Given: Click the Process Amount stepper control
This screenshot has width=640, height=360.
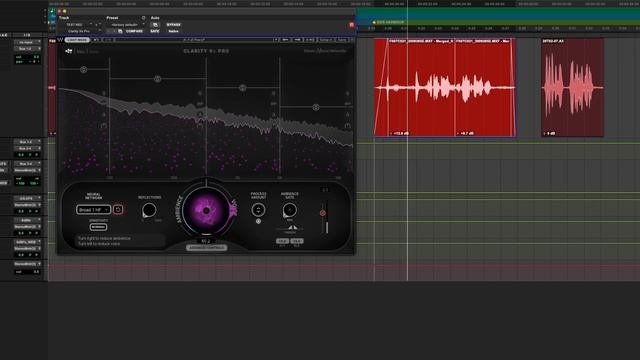Looking at the screenshot, I should [x=258, y=210].
